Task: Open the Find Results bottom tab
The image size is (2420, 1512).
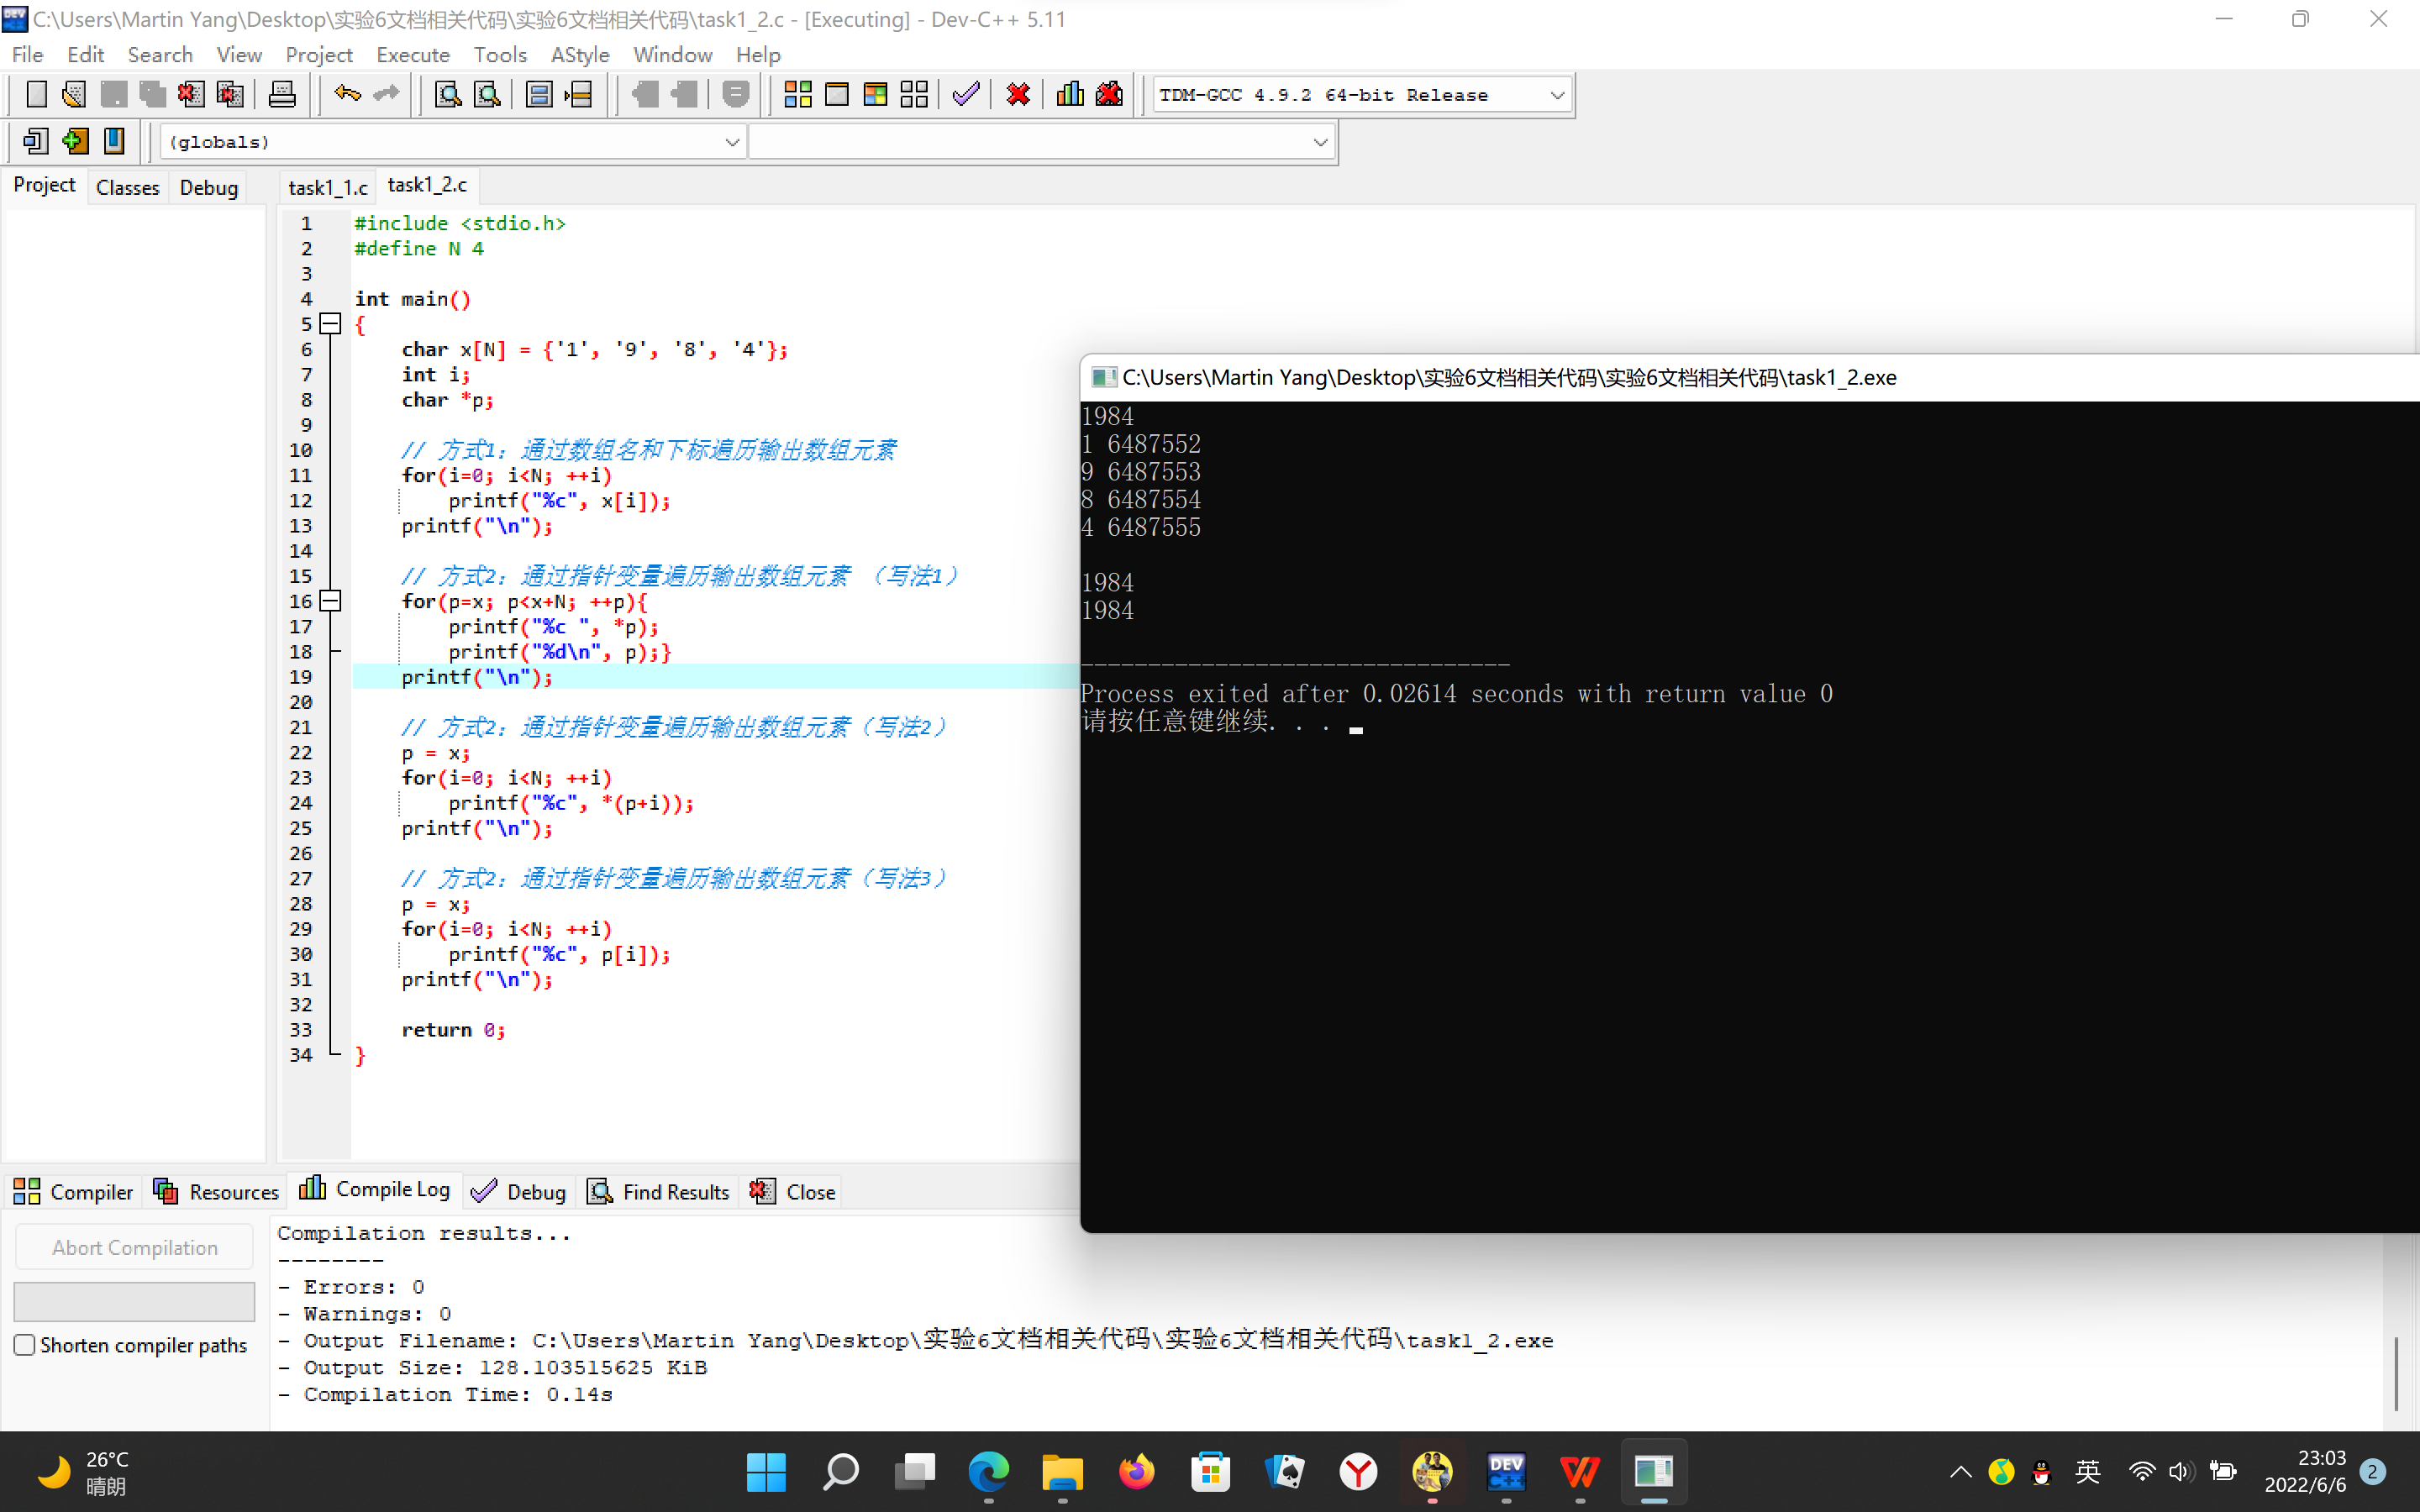Action: [660, 1192]
